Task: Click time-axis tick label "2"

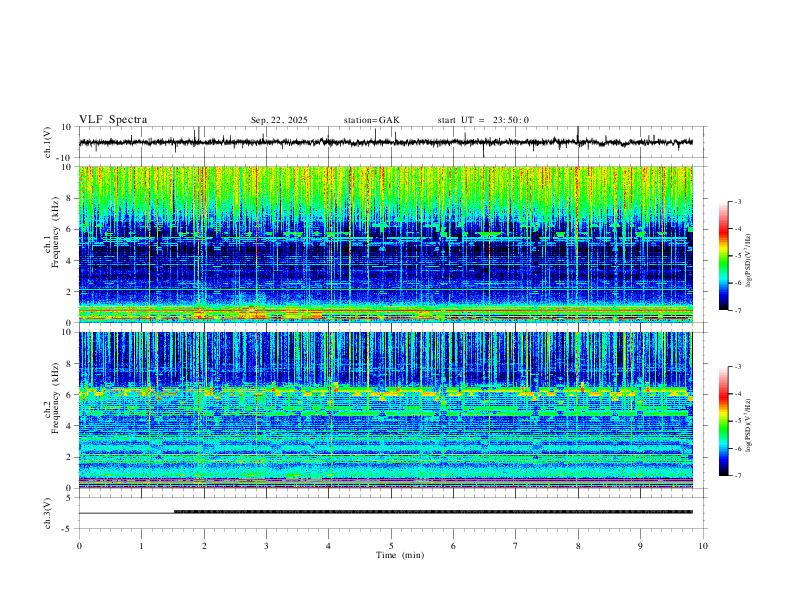Action: 204,546
